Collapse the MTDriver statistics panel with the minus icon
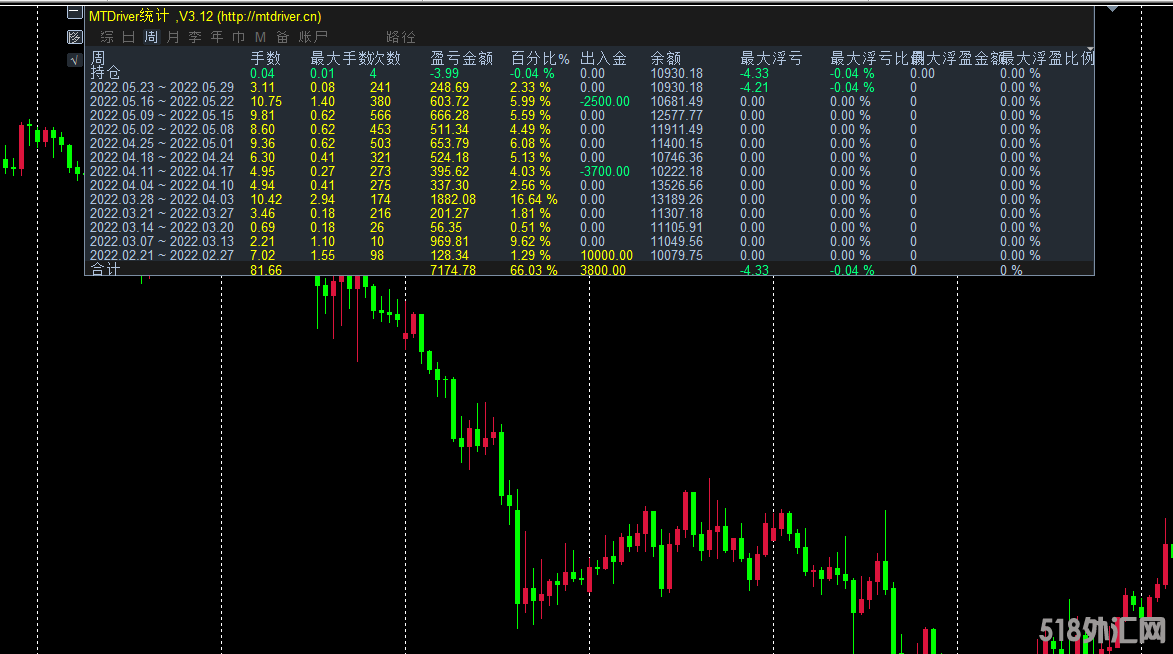The width and height of the screenshot is (1173, 654). (74, 13)
